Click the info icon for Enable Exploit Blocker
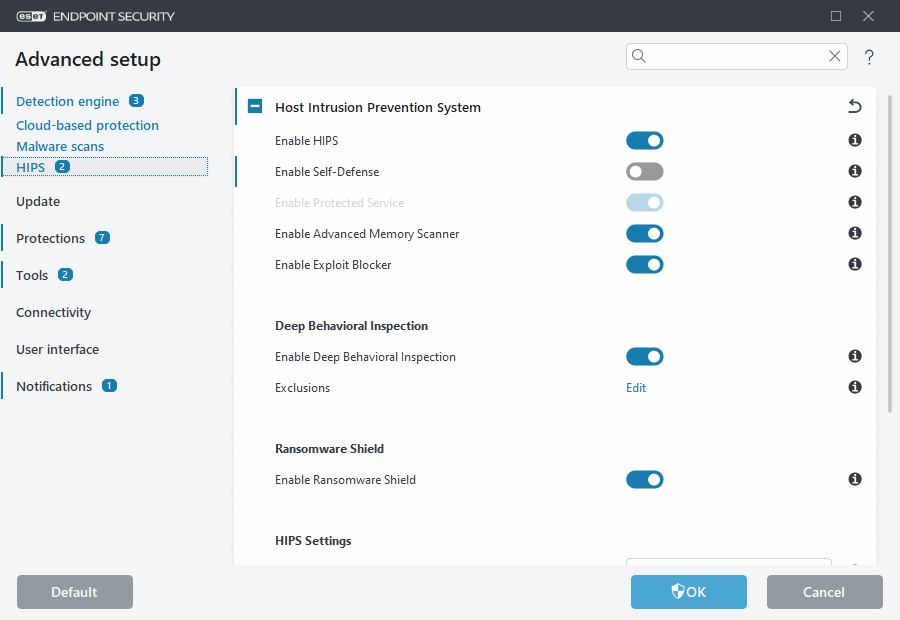The width and height of the screenshot is (900, 620). (855, 264)
